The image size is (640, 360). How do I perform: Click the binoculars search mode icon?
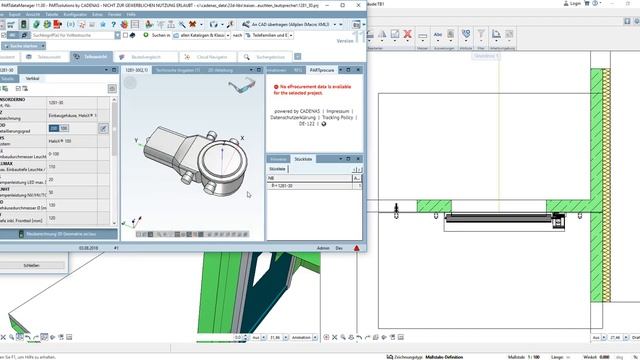(24, 36)
